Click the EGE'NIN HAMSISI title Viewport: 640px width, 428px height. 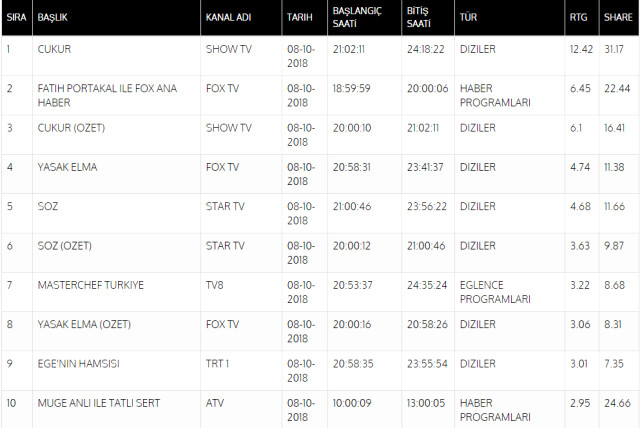[79, 363]
